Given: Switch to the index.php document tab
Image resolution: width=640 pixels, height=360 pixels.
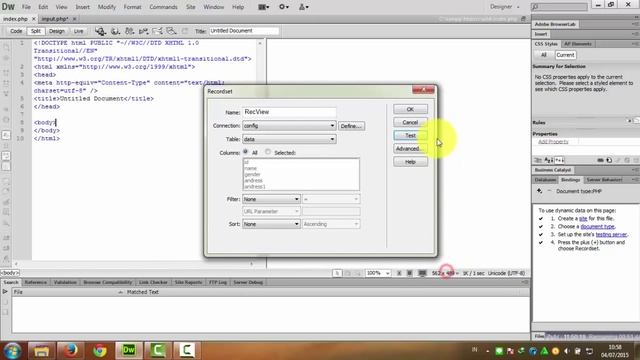Looking at the screenshot, I should 16,19.
